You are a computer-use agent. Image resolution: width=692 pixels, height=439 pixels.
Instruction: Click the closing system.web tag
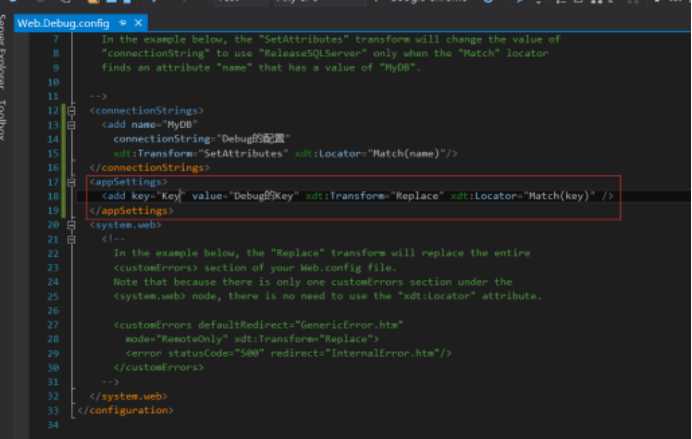[128, 396]
